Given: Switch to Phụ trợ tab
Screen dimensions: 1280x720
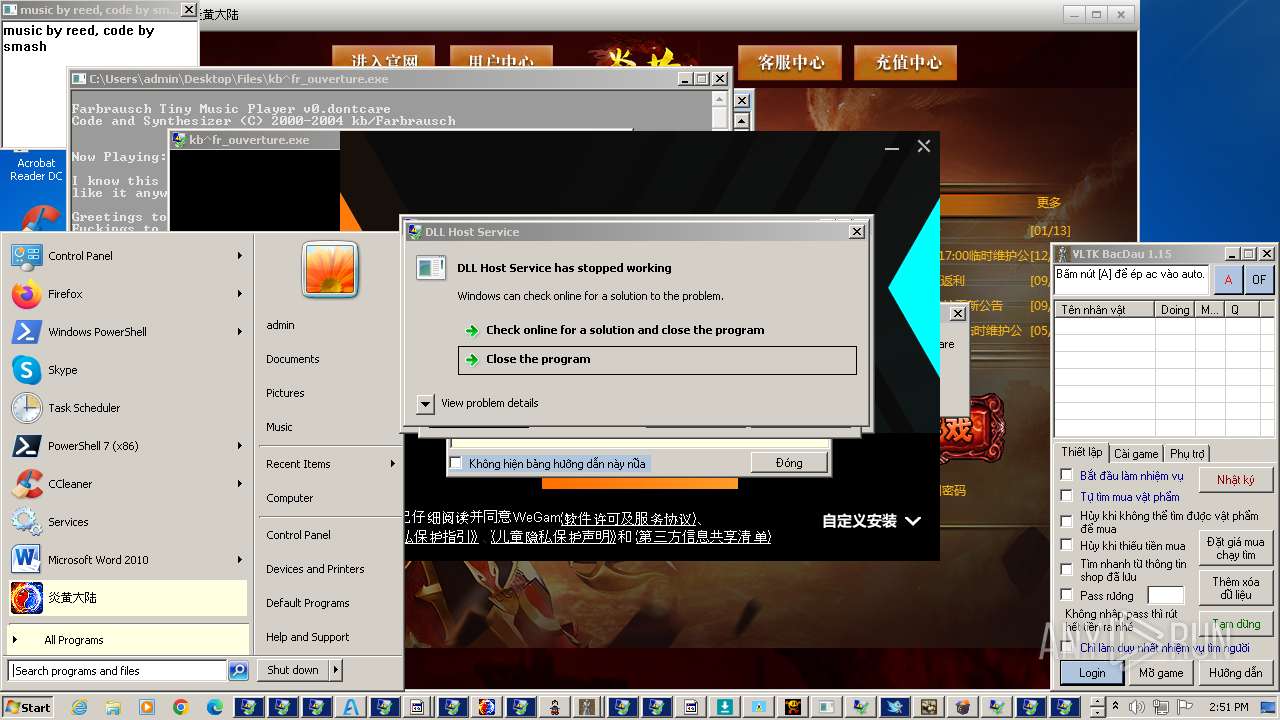Looking at the screenshot, I should pyautogui.click(x=1187, y=454).
